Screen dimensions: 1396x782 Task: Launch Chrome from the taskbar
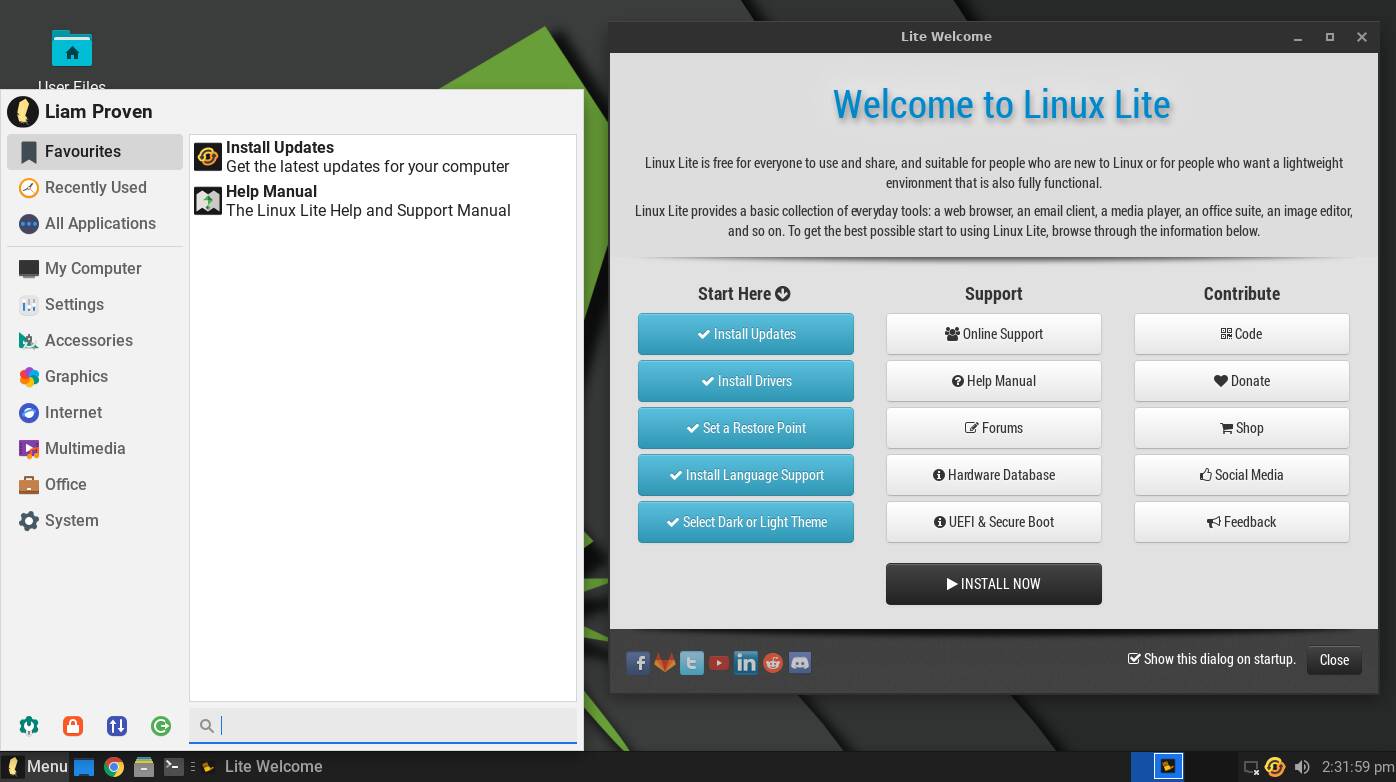point(114,767)
